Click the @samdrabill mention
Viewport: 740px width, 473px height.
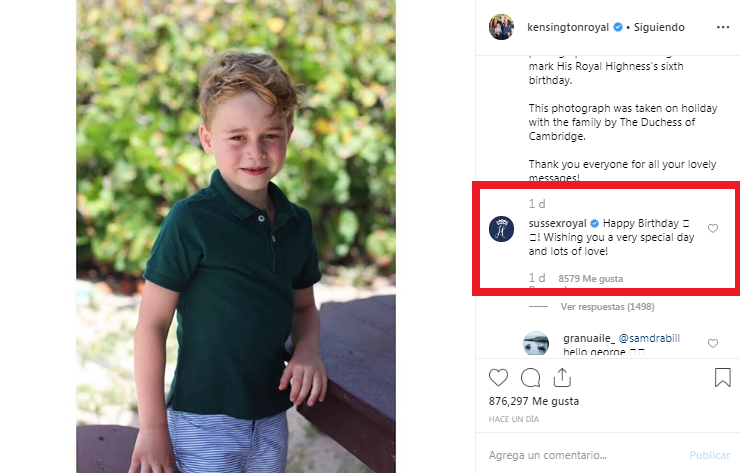tap(649, 339)
